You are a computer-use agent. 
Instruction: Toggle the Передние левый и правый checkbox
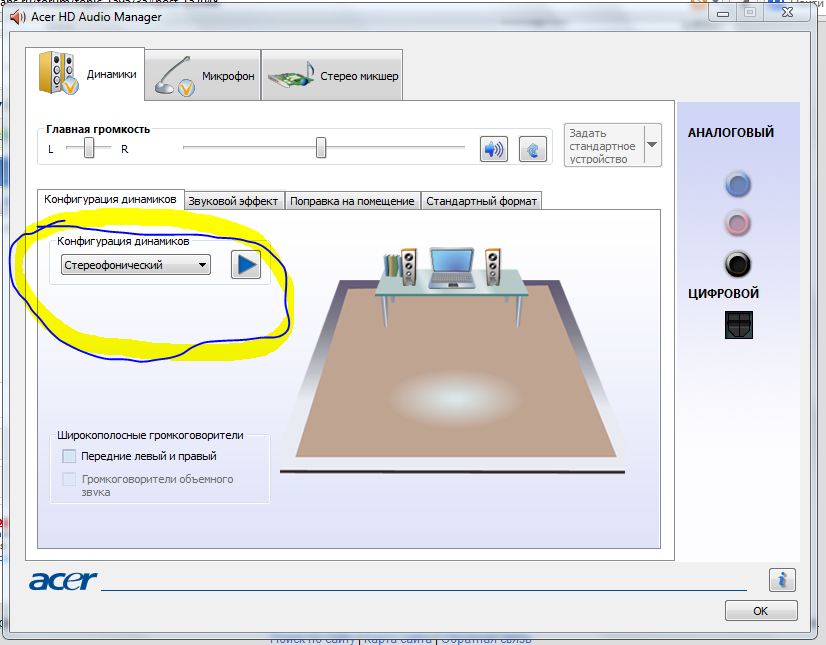pos(69,456)
